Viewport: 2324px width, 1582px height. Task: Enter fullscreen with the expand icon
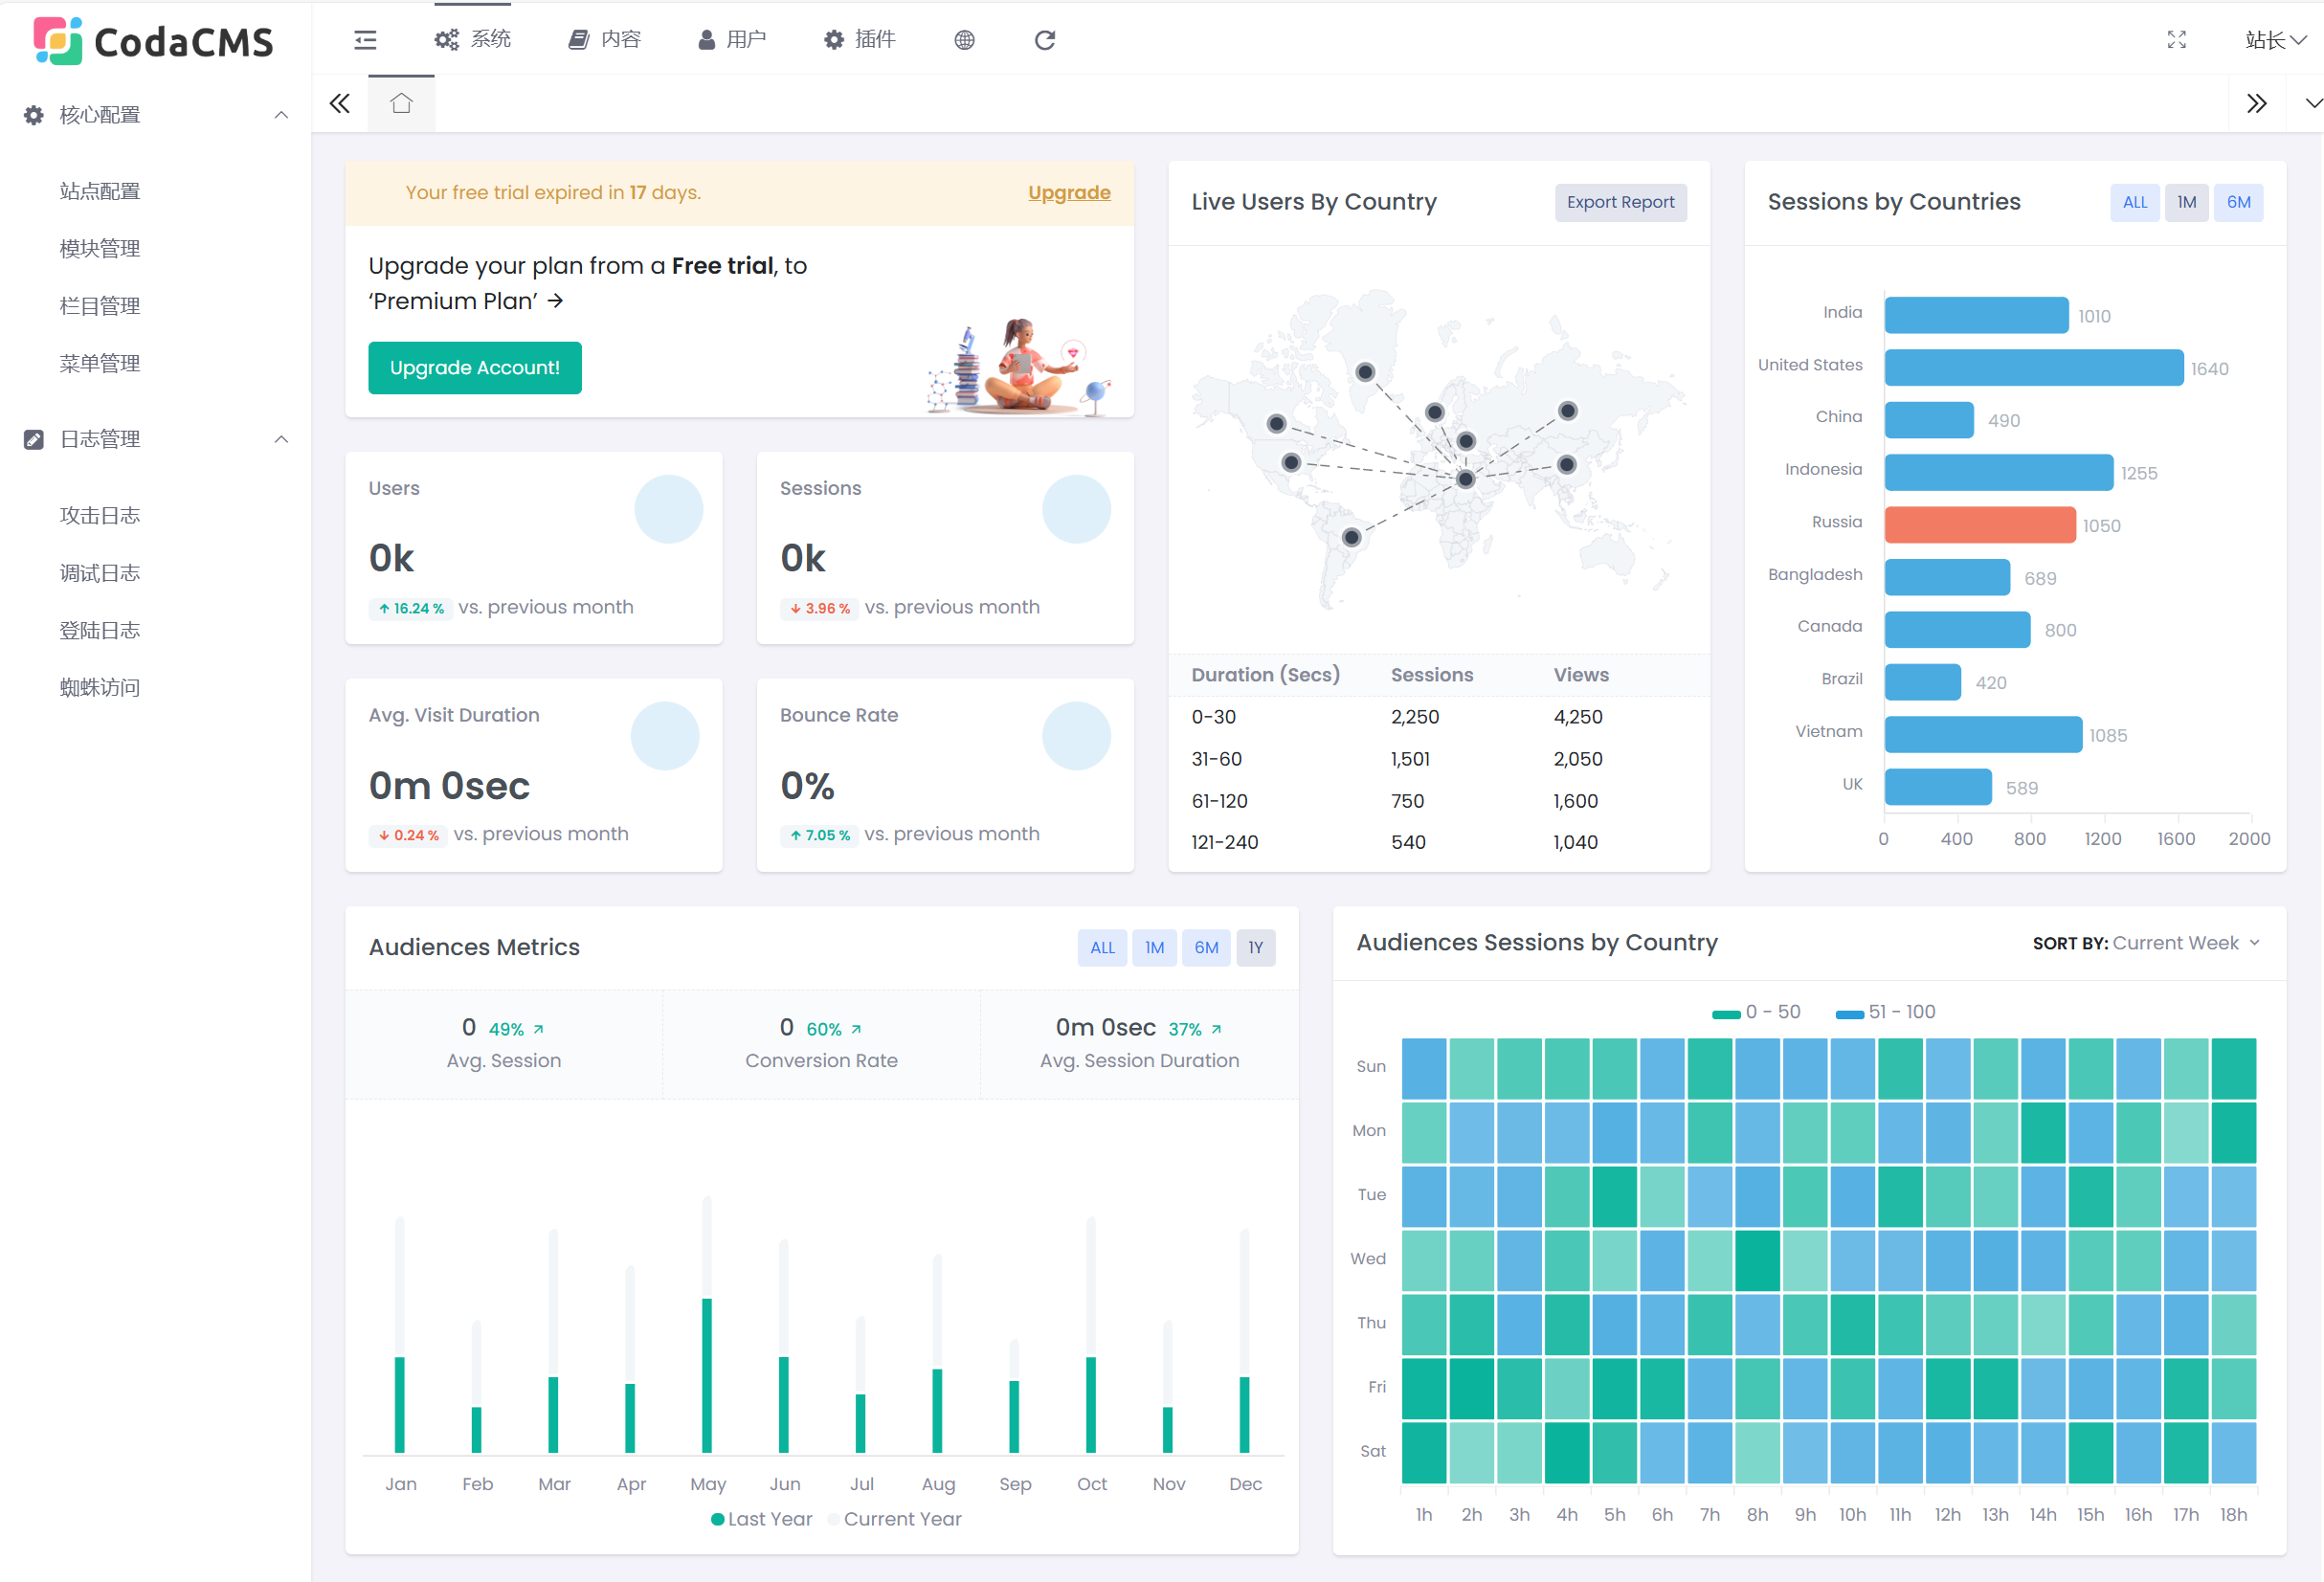[x=2176, y=40]
